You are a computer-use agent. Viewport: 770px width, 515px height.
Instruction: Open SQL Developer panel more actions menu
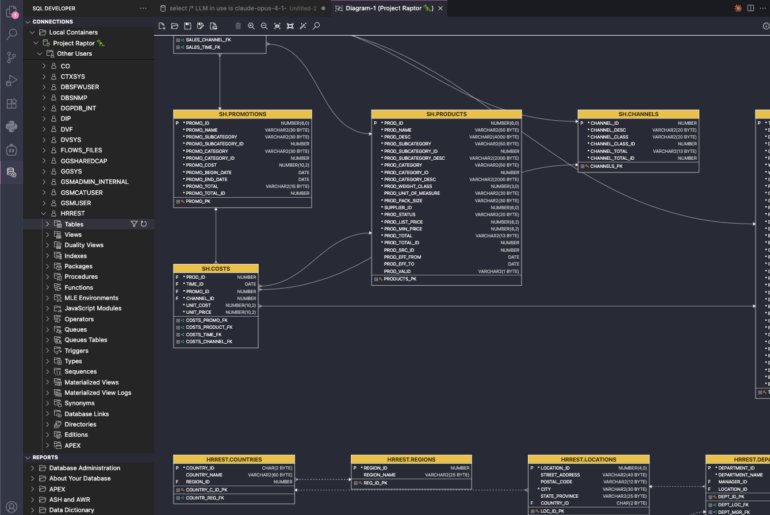pyautogui.click(x=143, y=8)
